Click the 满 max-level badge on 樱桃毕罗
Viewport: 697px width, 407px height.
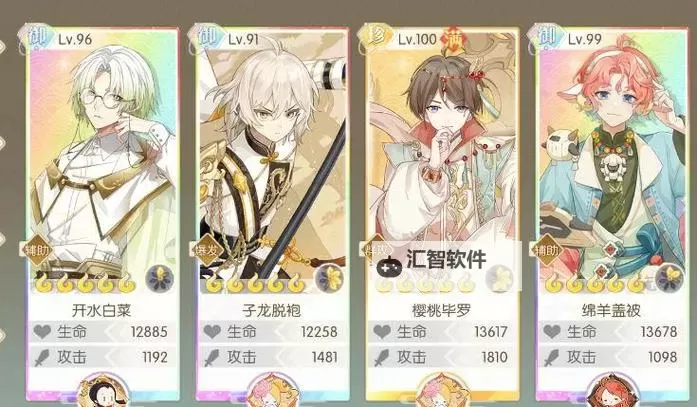tap(453, 41)
